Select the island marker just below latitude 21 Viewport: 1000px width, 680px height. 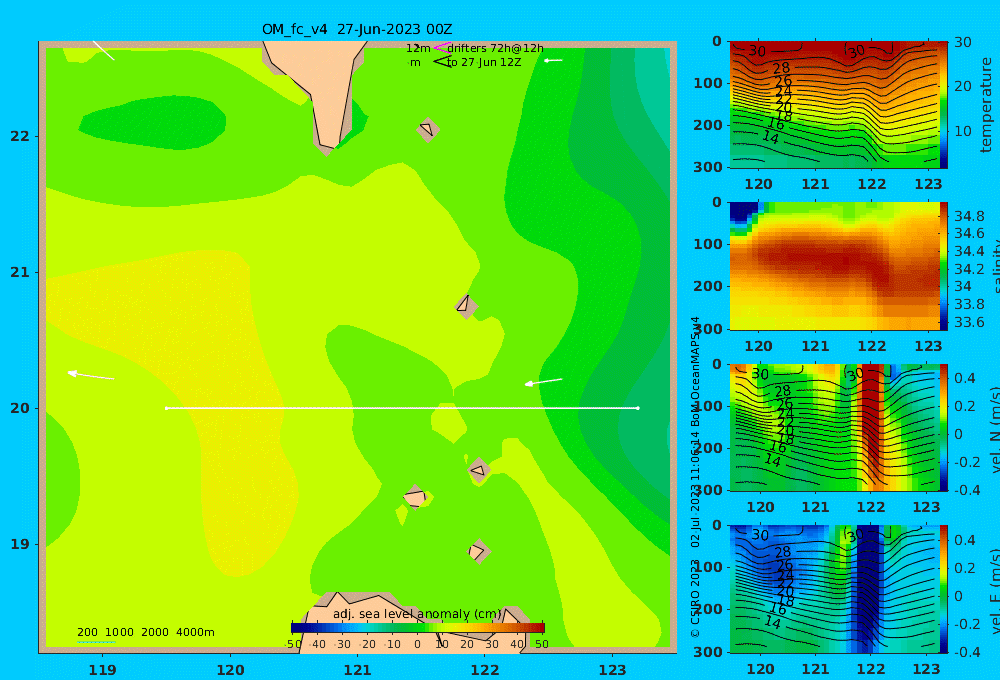coord(466,306)
